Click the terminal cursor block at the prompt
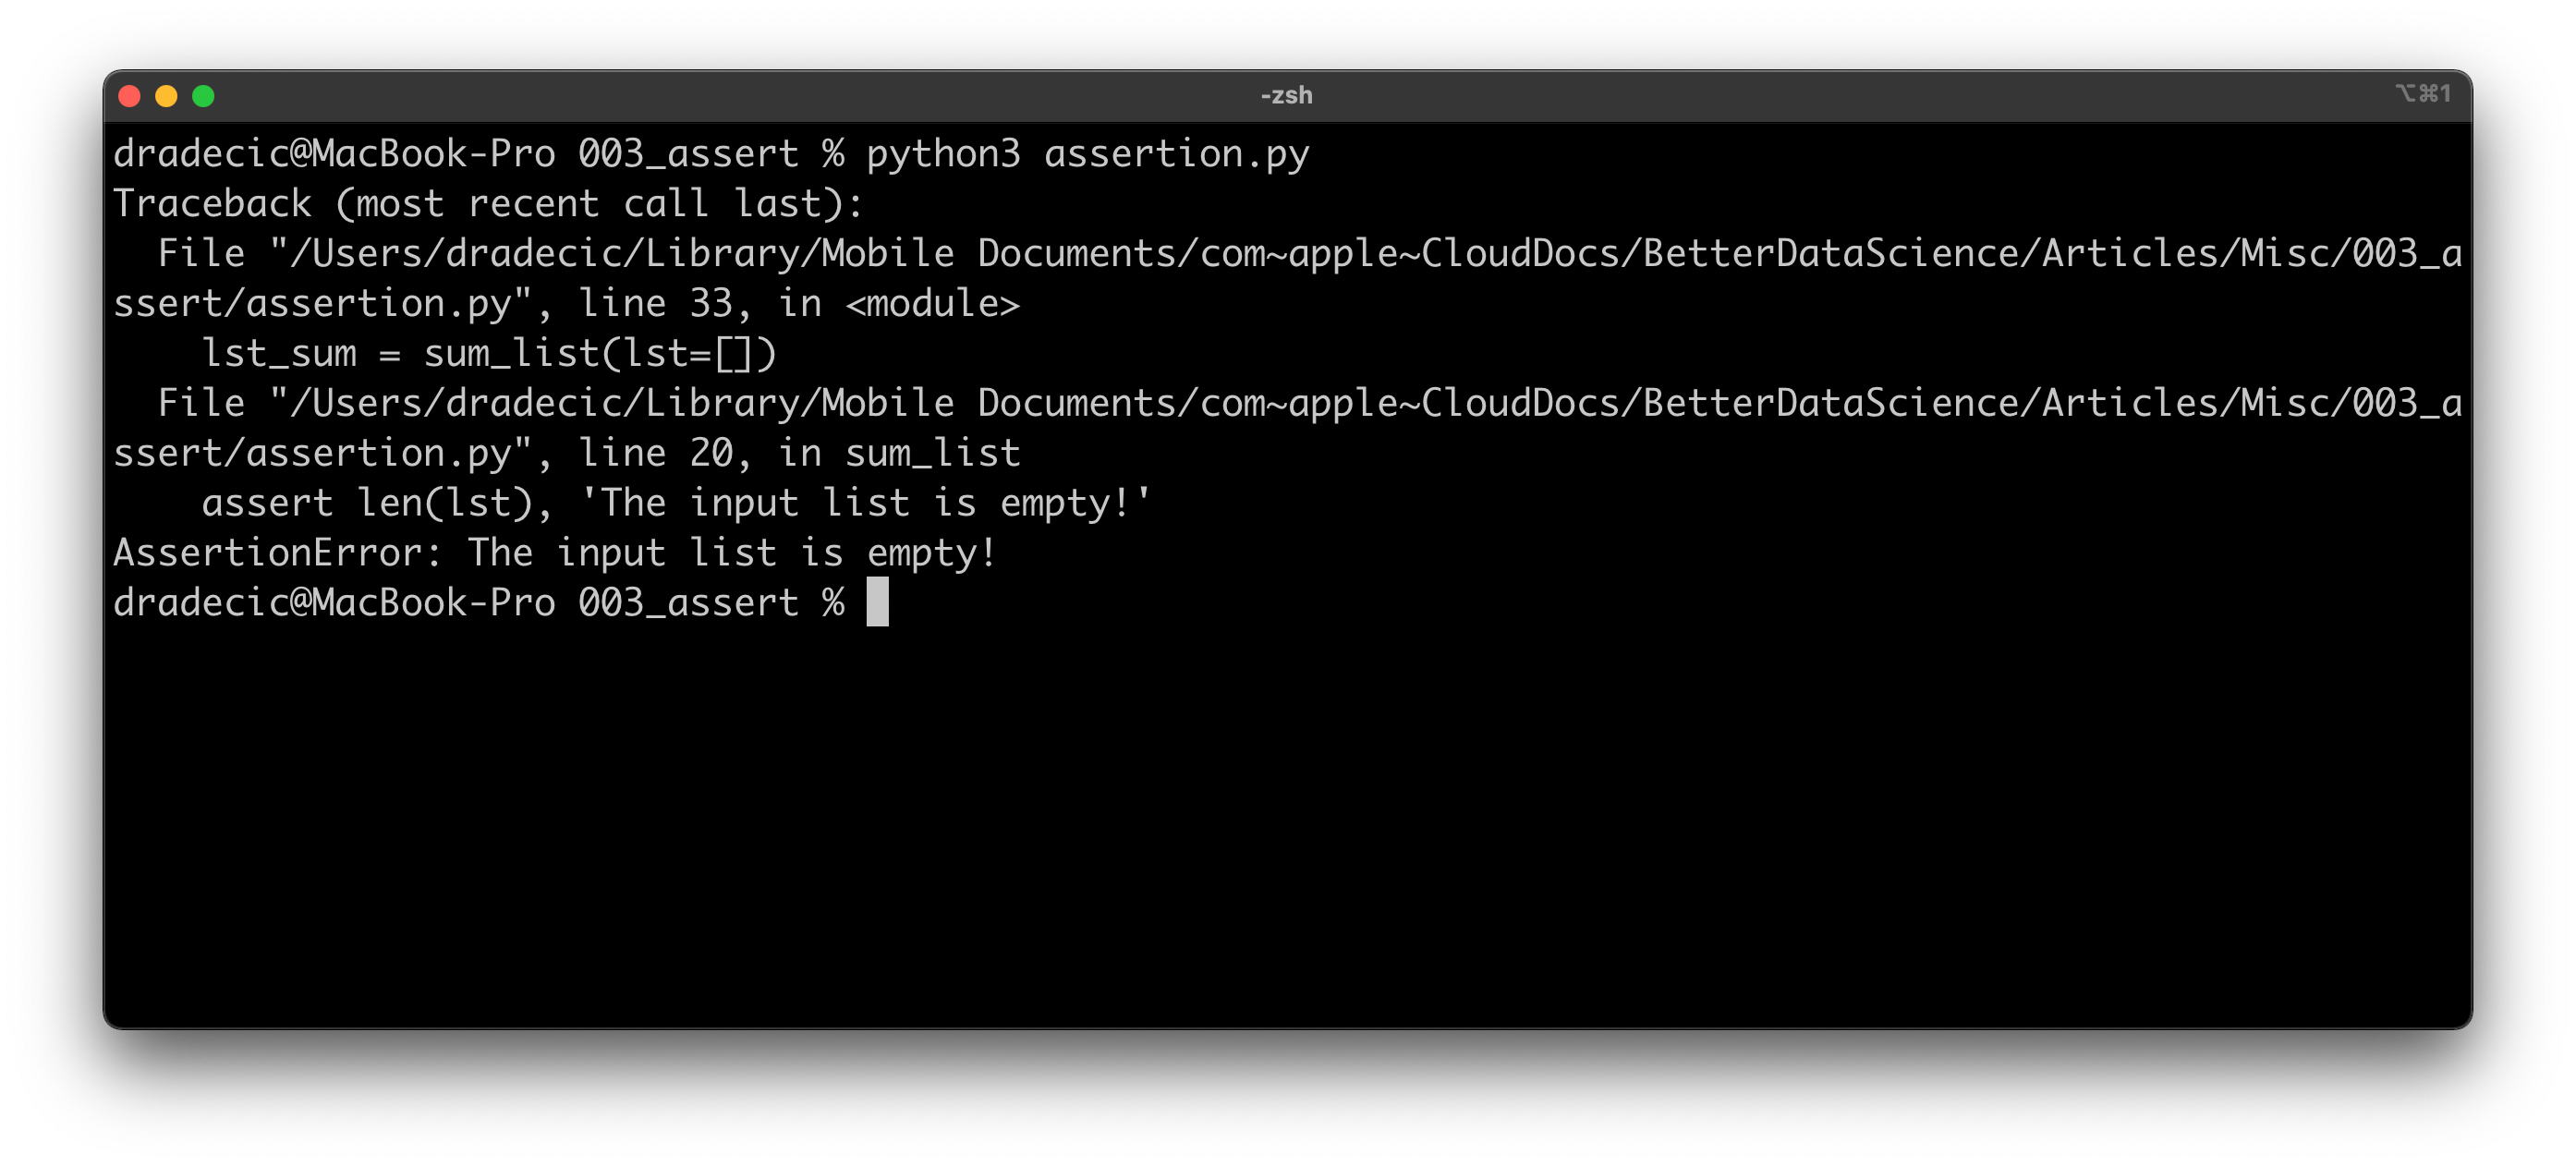The height and width of the screenshot is (1166, 2576). [x=877, y=603]
